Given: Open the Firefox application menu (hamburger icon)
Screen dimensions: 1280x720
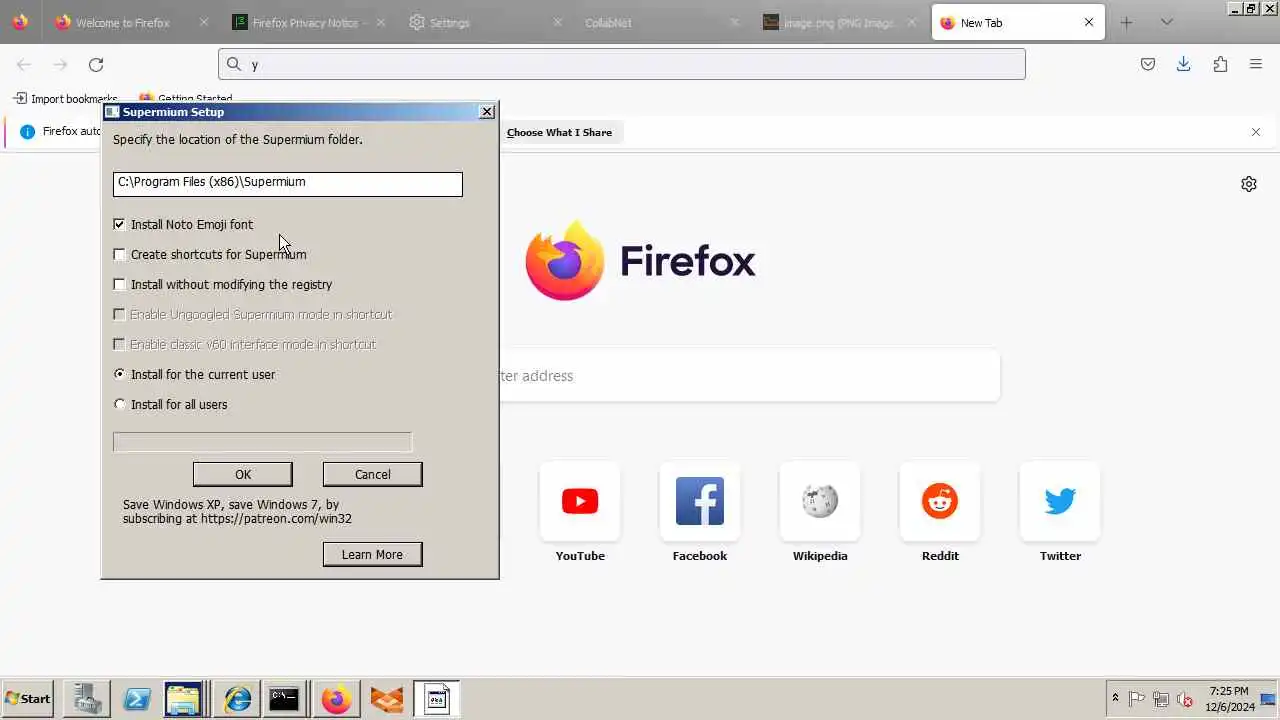Looking at the screenshot, I should pyautogui.click(x=1256, y=64).
